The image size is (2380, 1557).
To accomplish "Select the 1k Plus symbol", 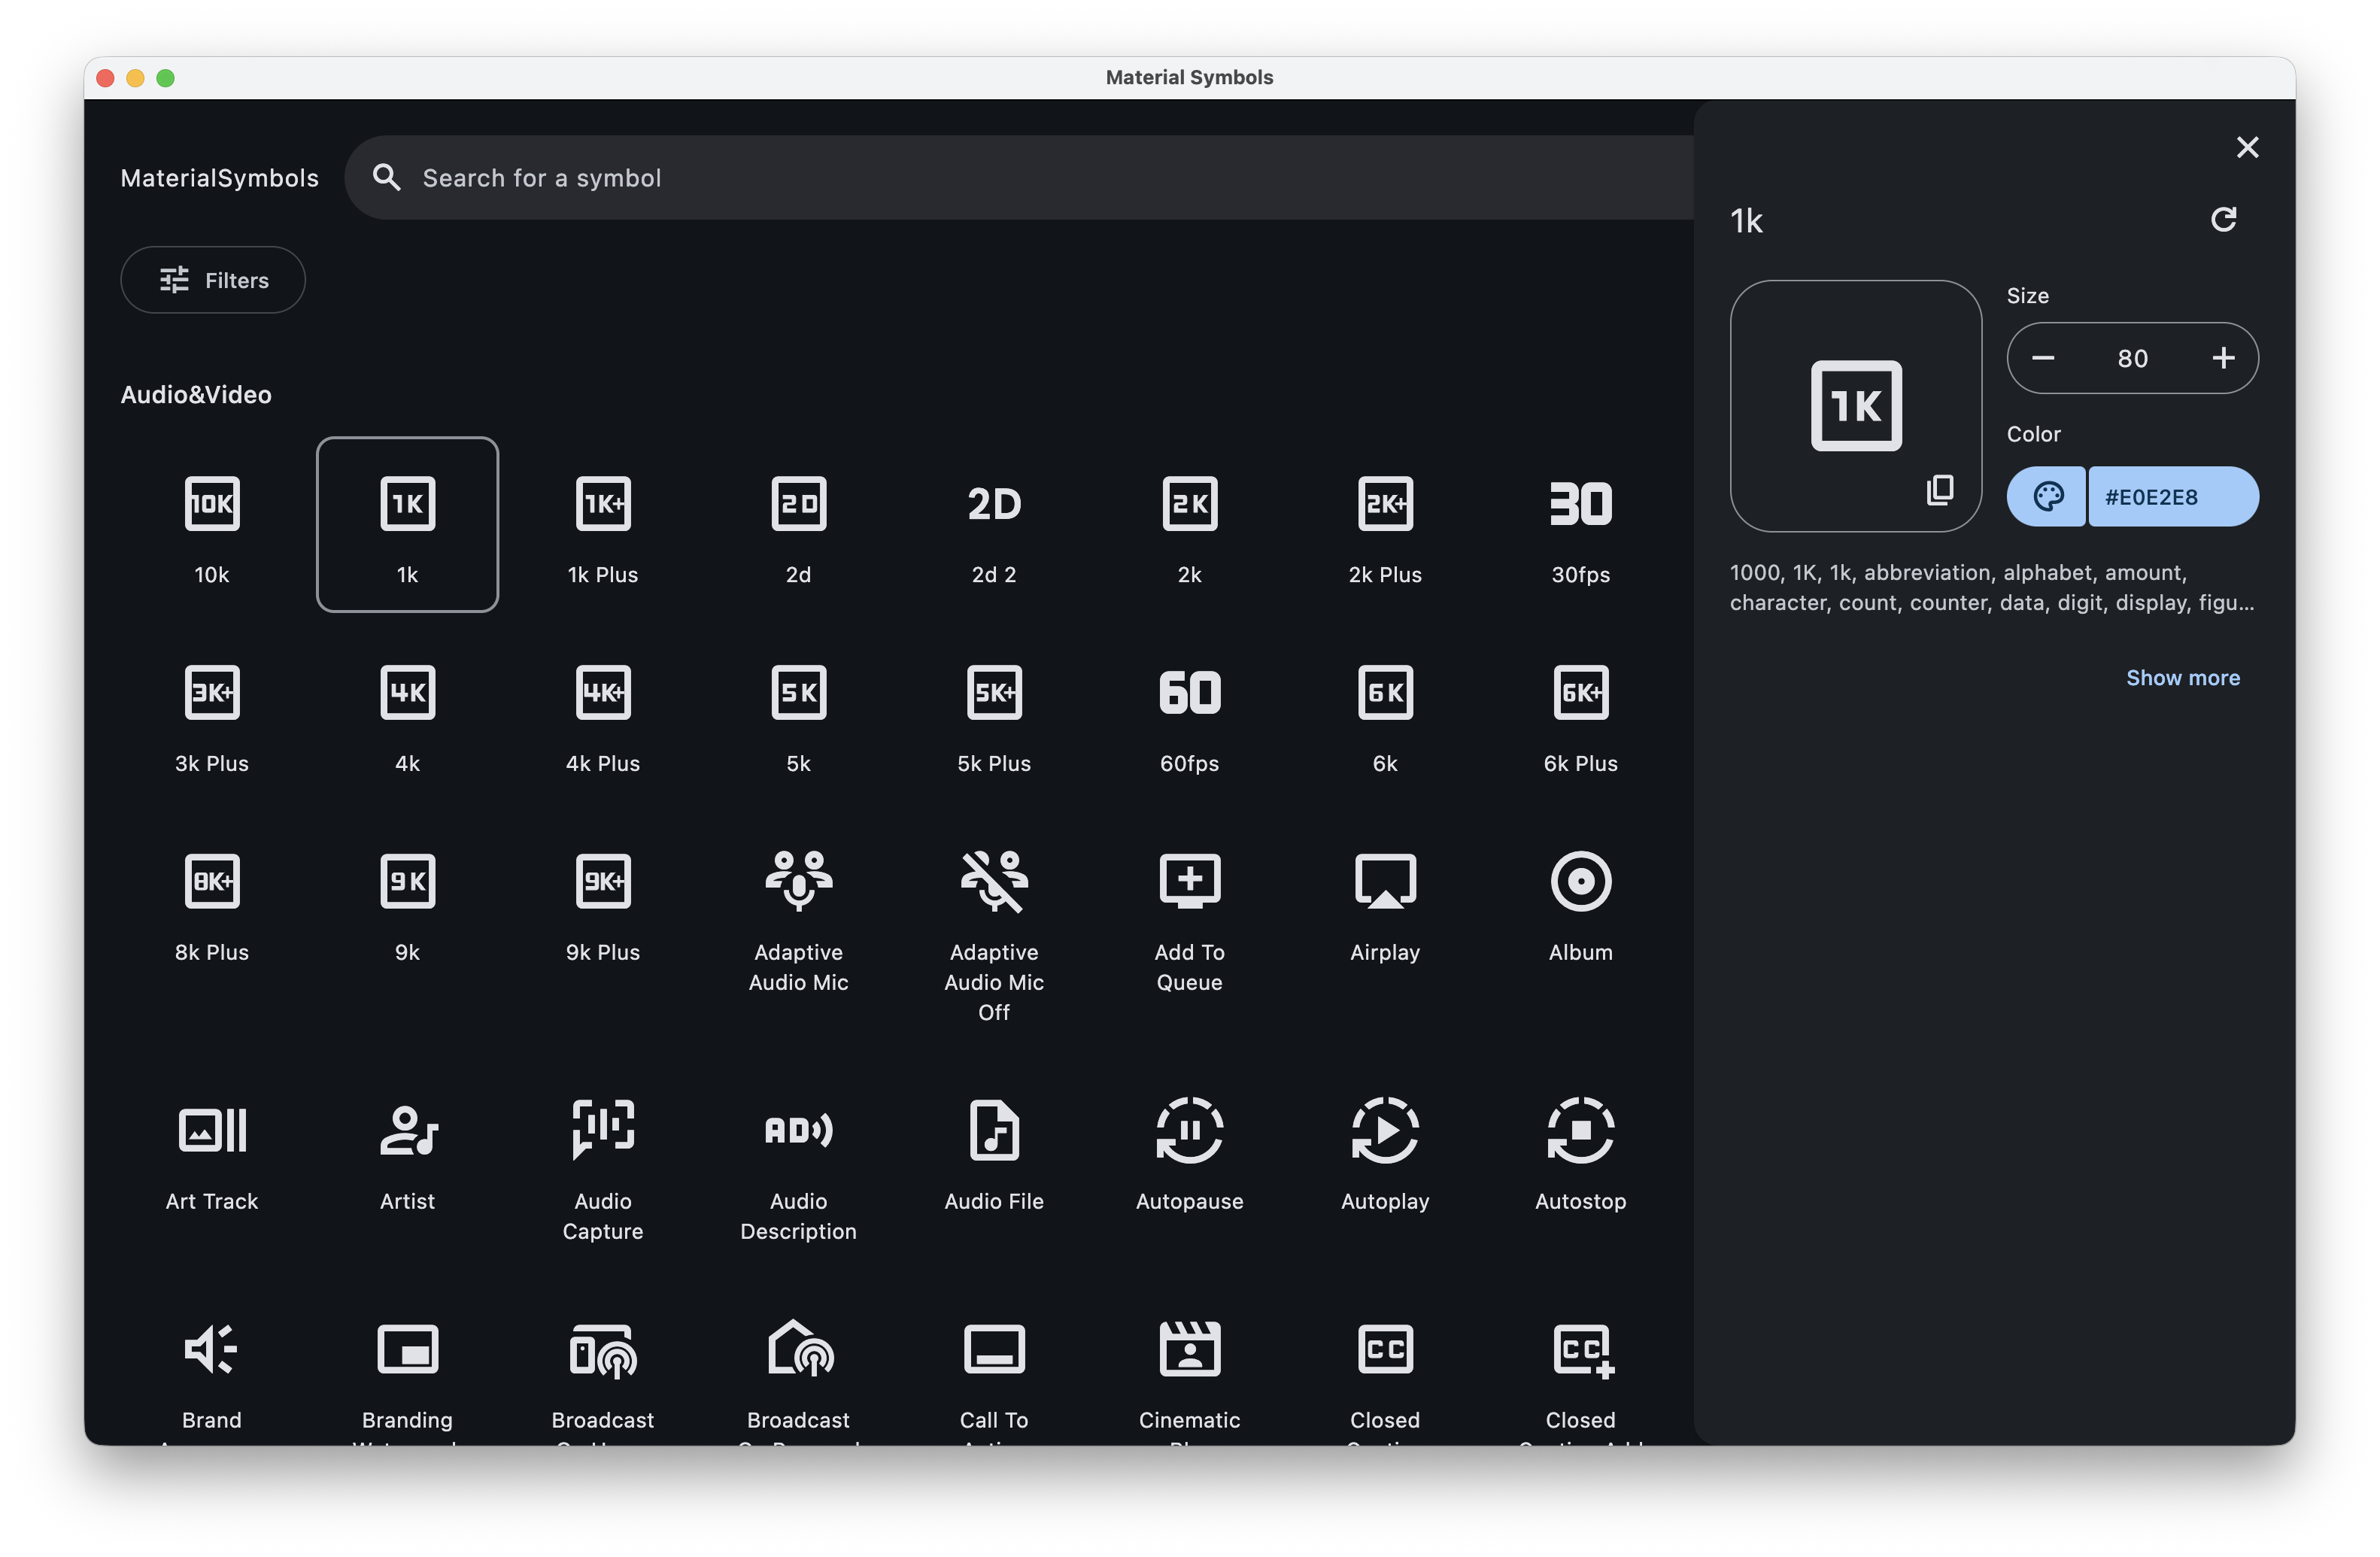I will pos(603,525).
